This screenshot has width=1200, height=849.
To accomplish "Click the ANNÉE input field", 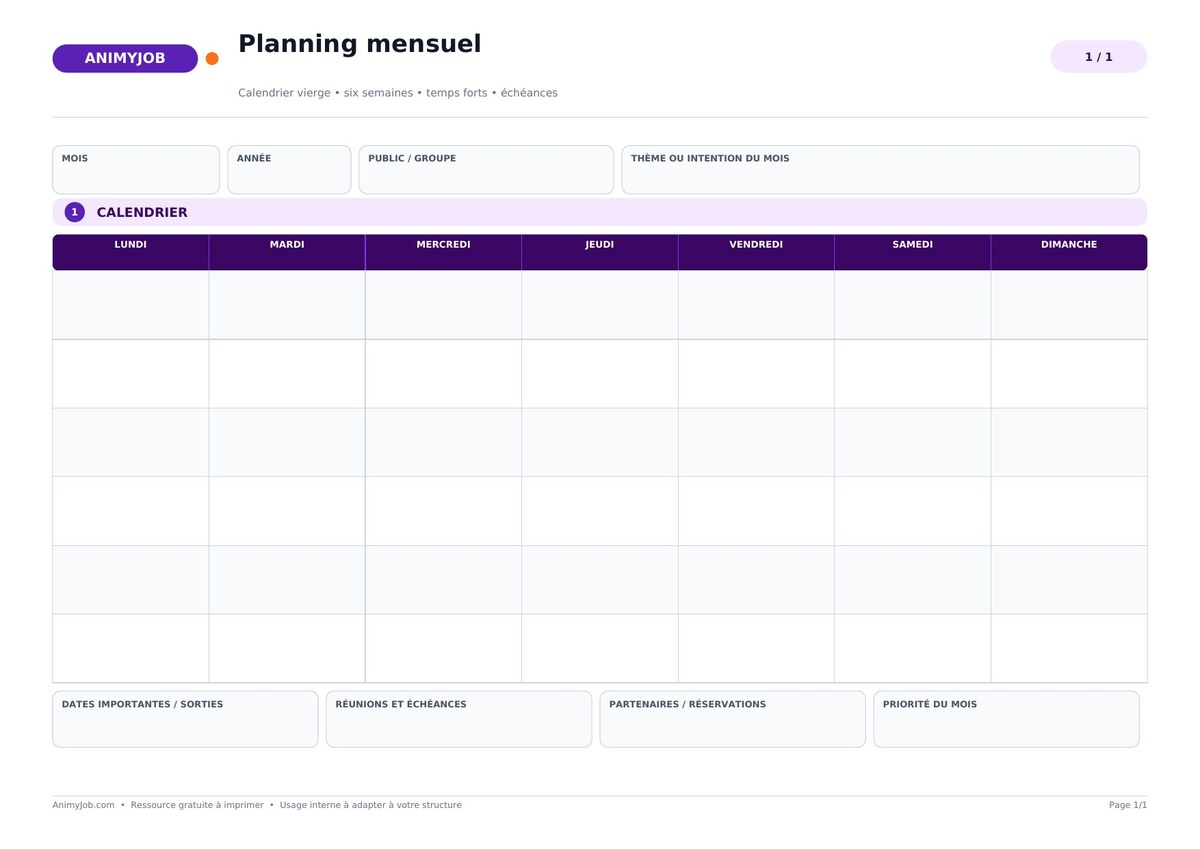I will [289, 170].
